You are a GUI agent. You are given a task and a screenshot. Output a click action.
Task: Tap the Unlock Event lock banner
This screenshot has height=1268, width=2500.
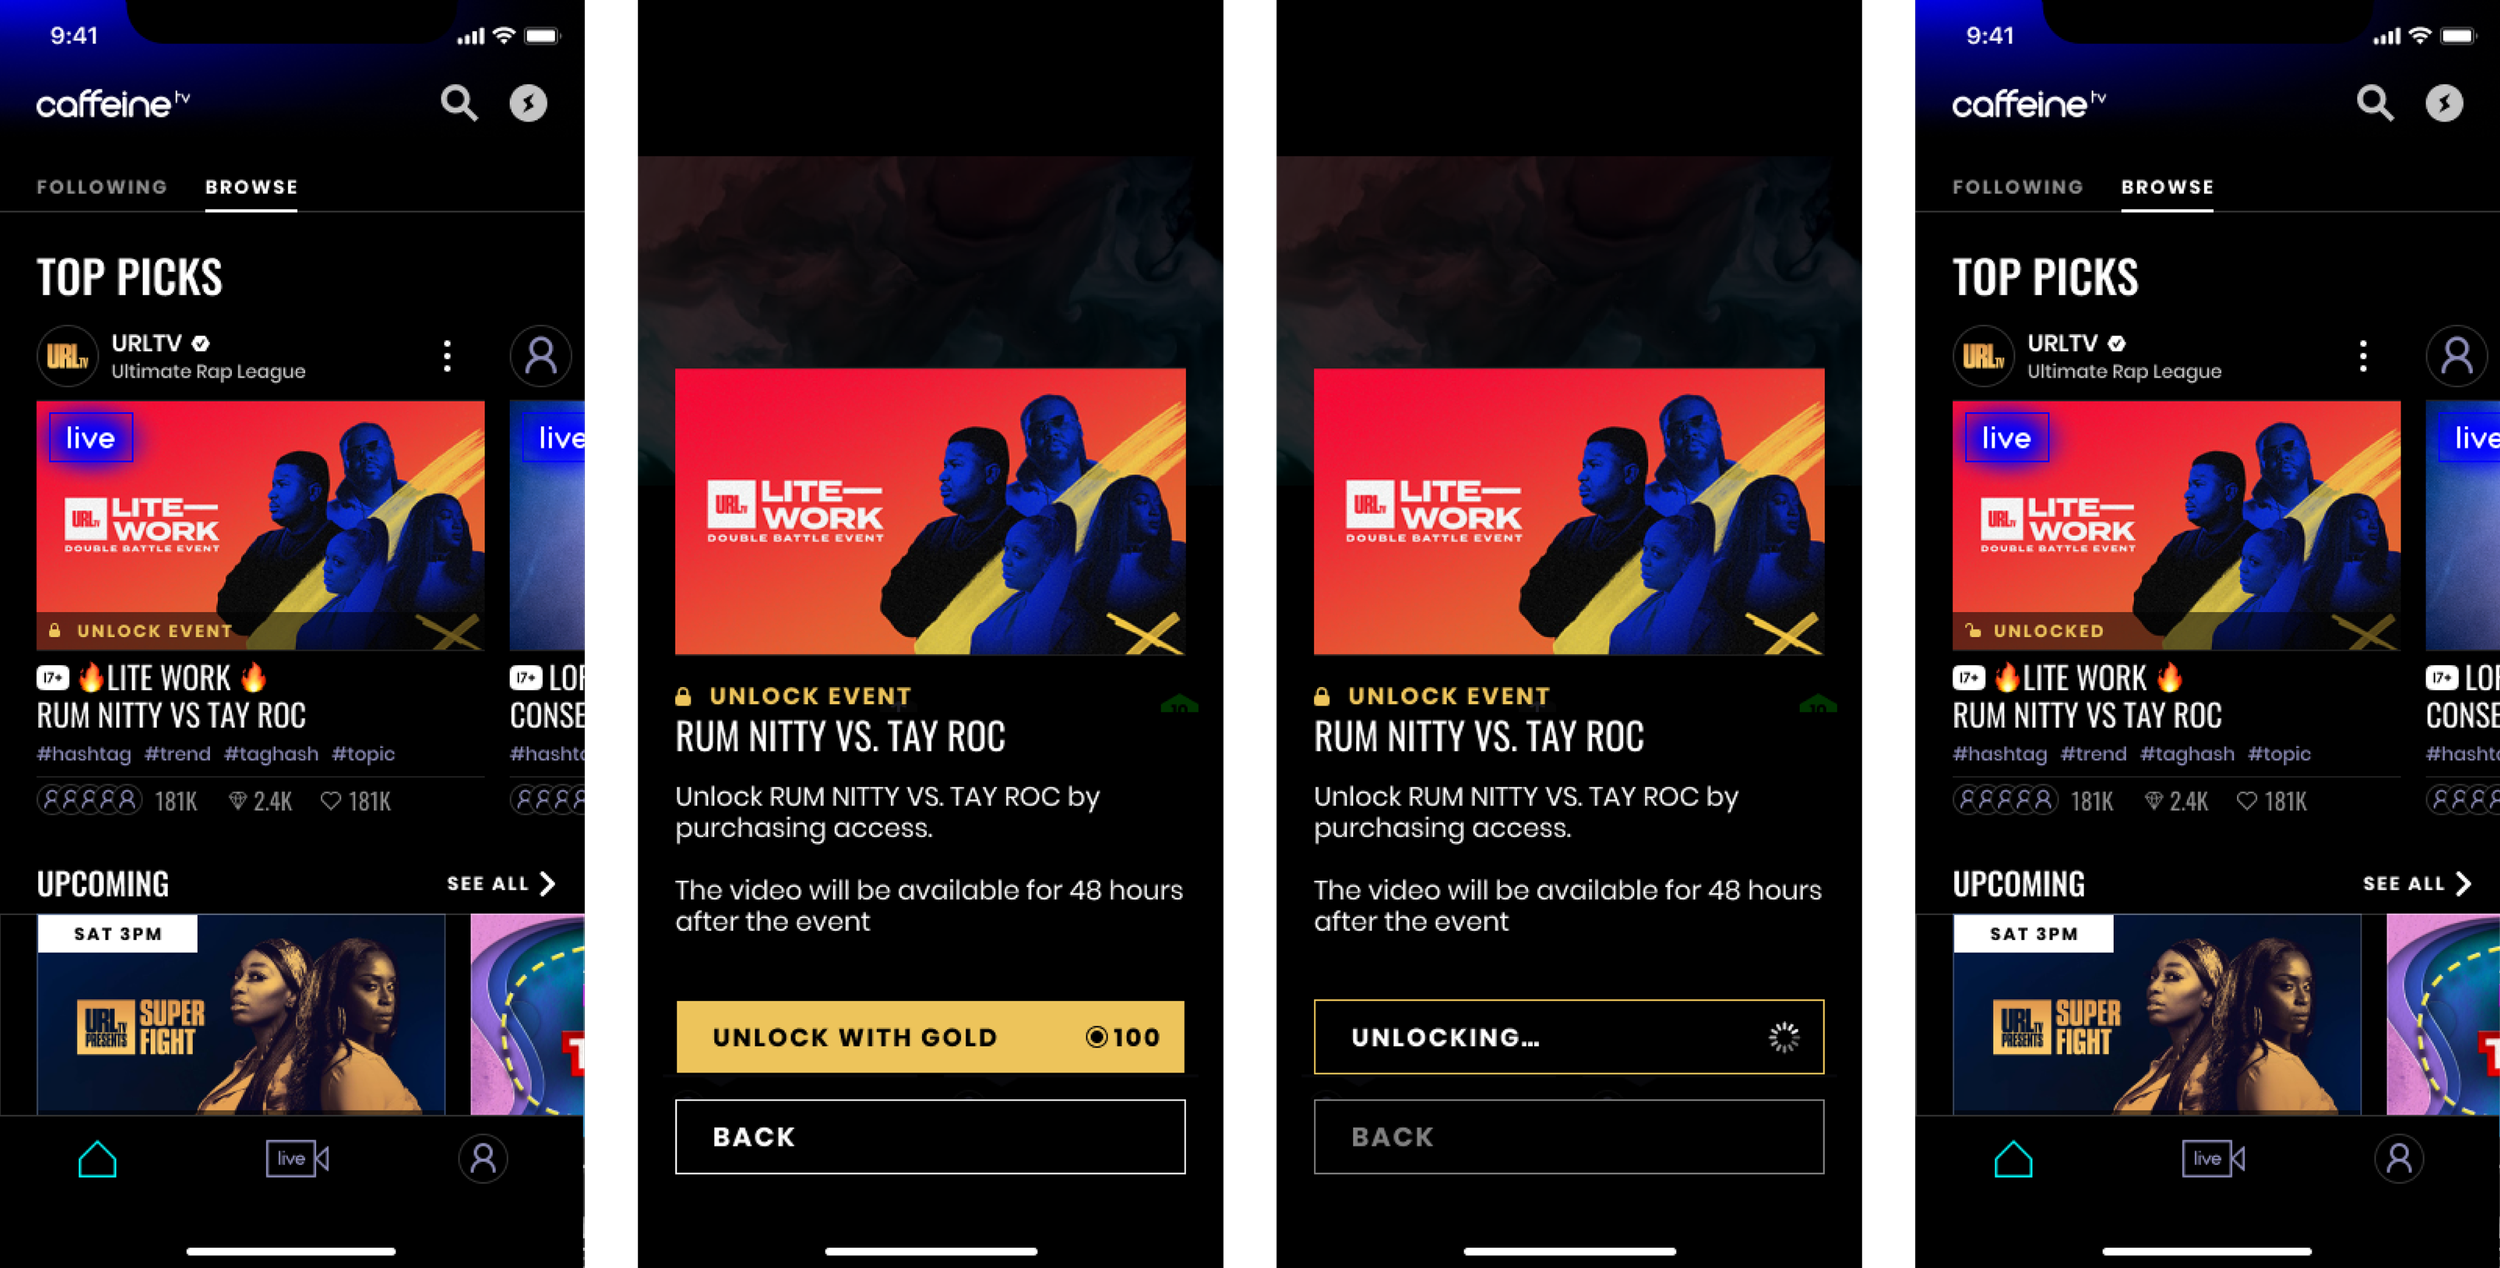[x=260, y=631]
